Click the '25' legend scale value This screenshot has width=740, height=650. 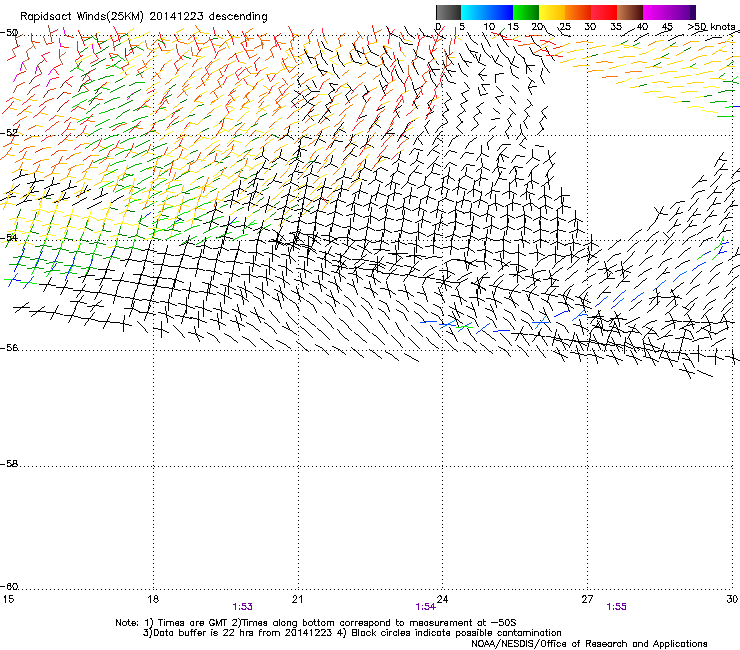(564, 27)
